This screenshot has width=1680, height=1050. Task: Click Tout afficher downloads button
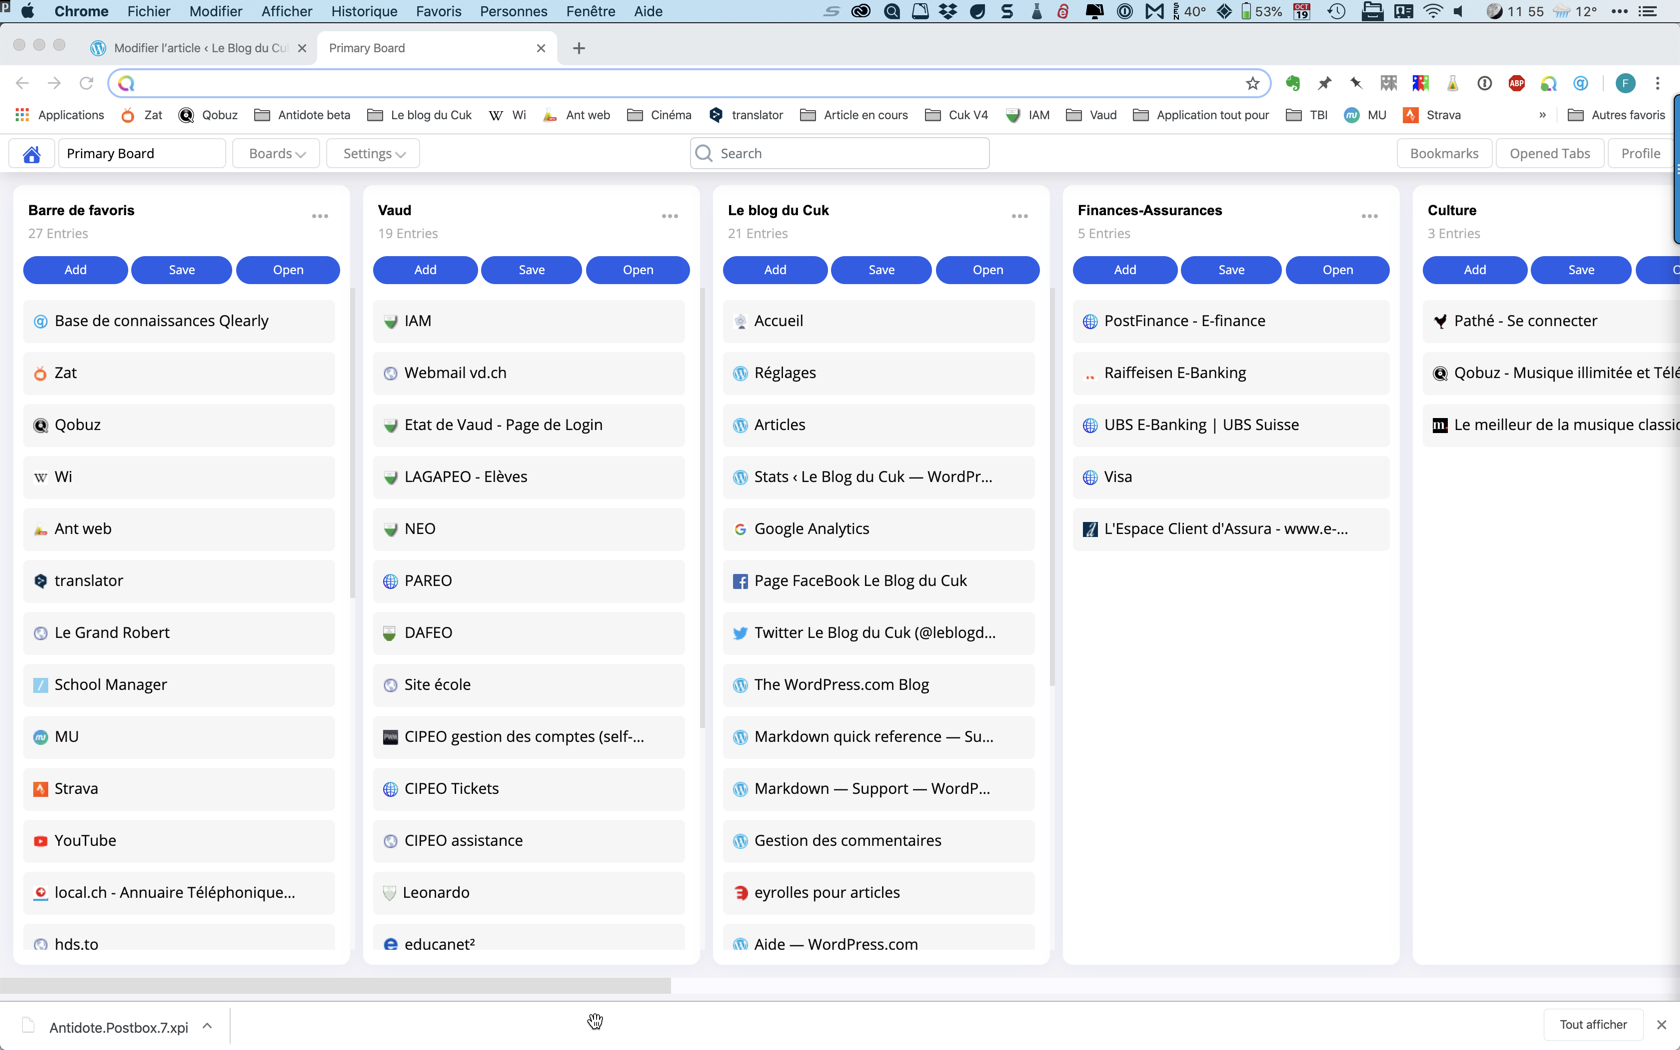pyautogui.click(x=1593, y=1024)
